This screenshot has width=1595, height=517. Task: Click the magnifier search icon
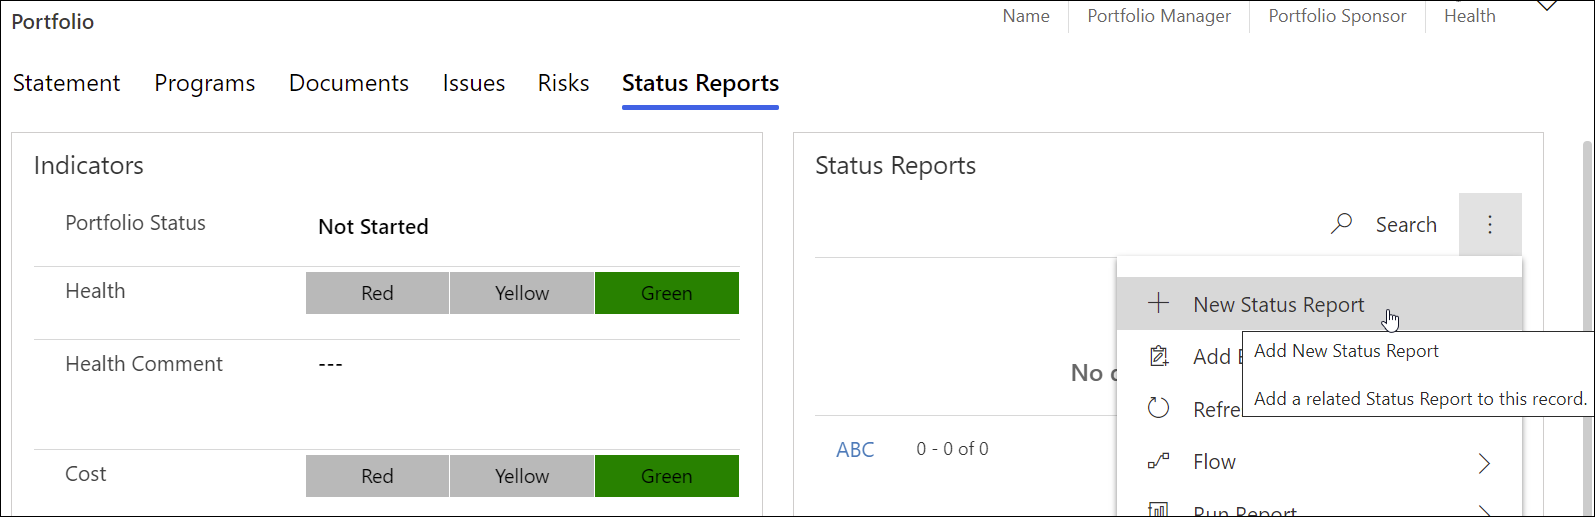(1342, 224)
